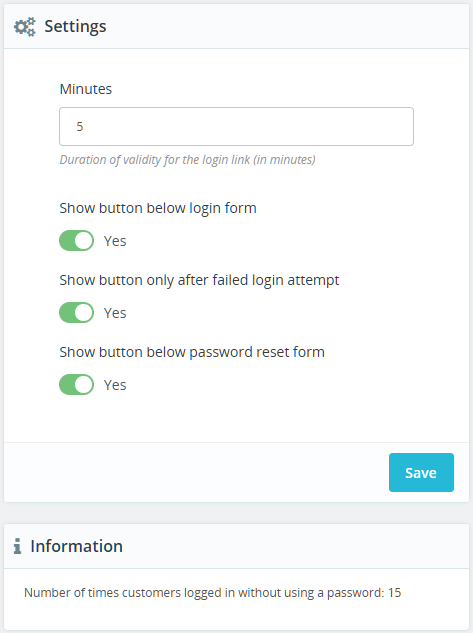Click the Minutes field label
This screenshot has height=633, width=473.
tap(86, 89)
